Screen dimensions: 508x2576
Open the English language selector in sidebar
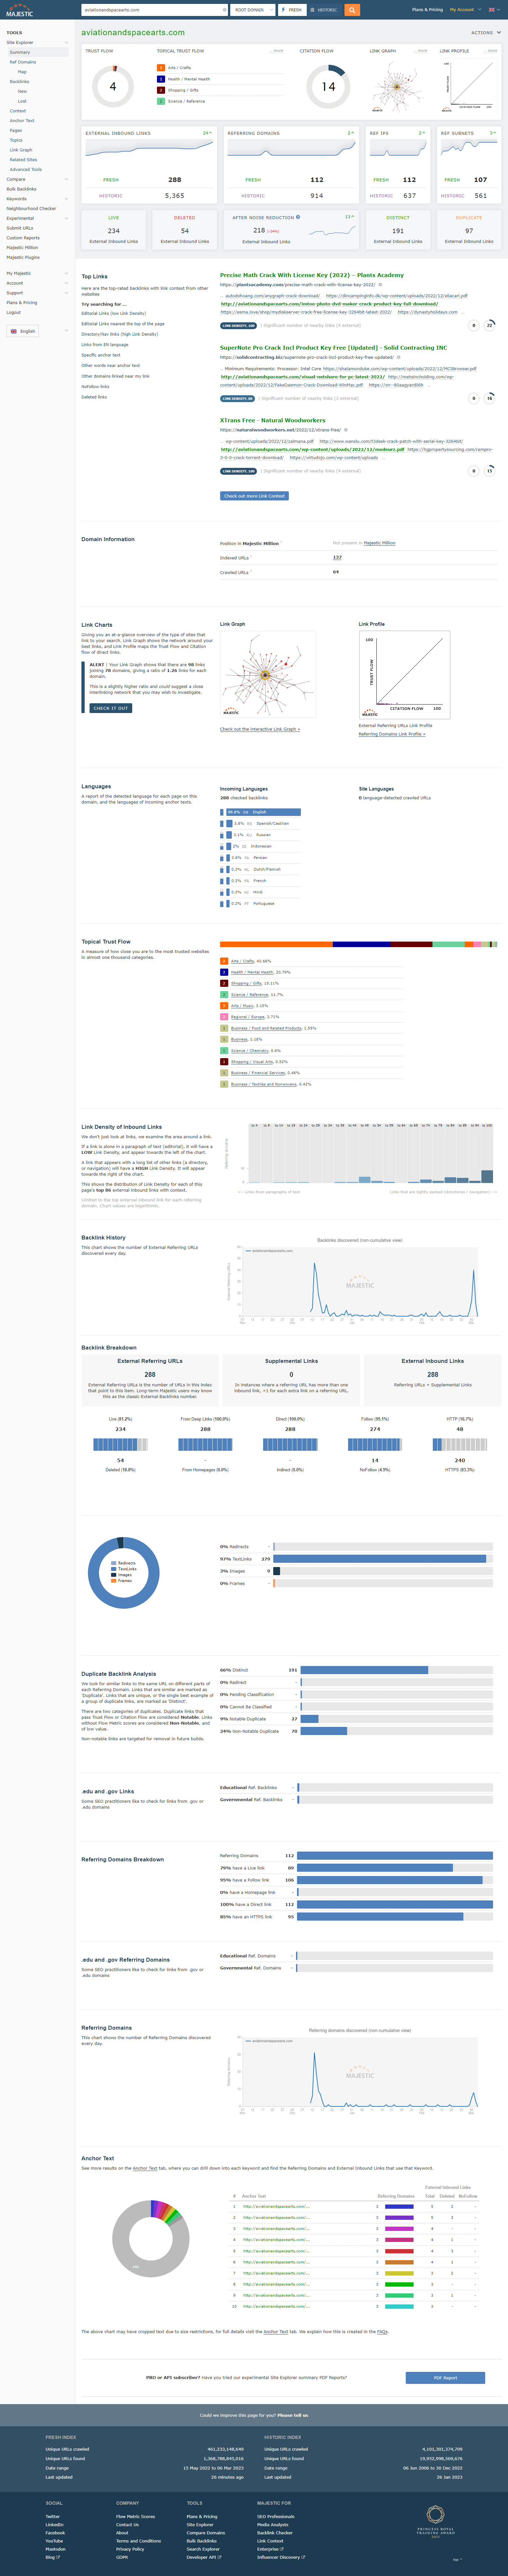coord(22,331)
